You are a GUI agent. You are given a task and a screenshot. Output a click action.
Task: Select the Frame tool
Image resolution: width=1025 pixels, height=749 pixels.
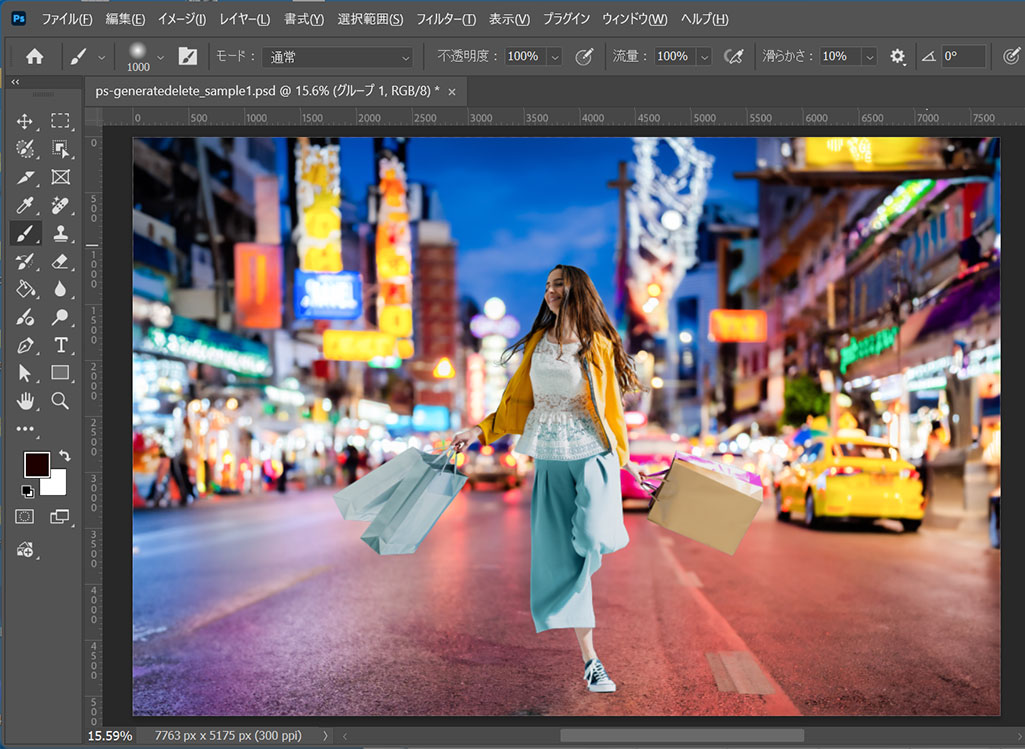click(60, 177)
